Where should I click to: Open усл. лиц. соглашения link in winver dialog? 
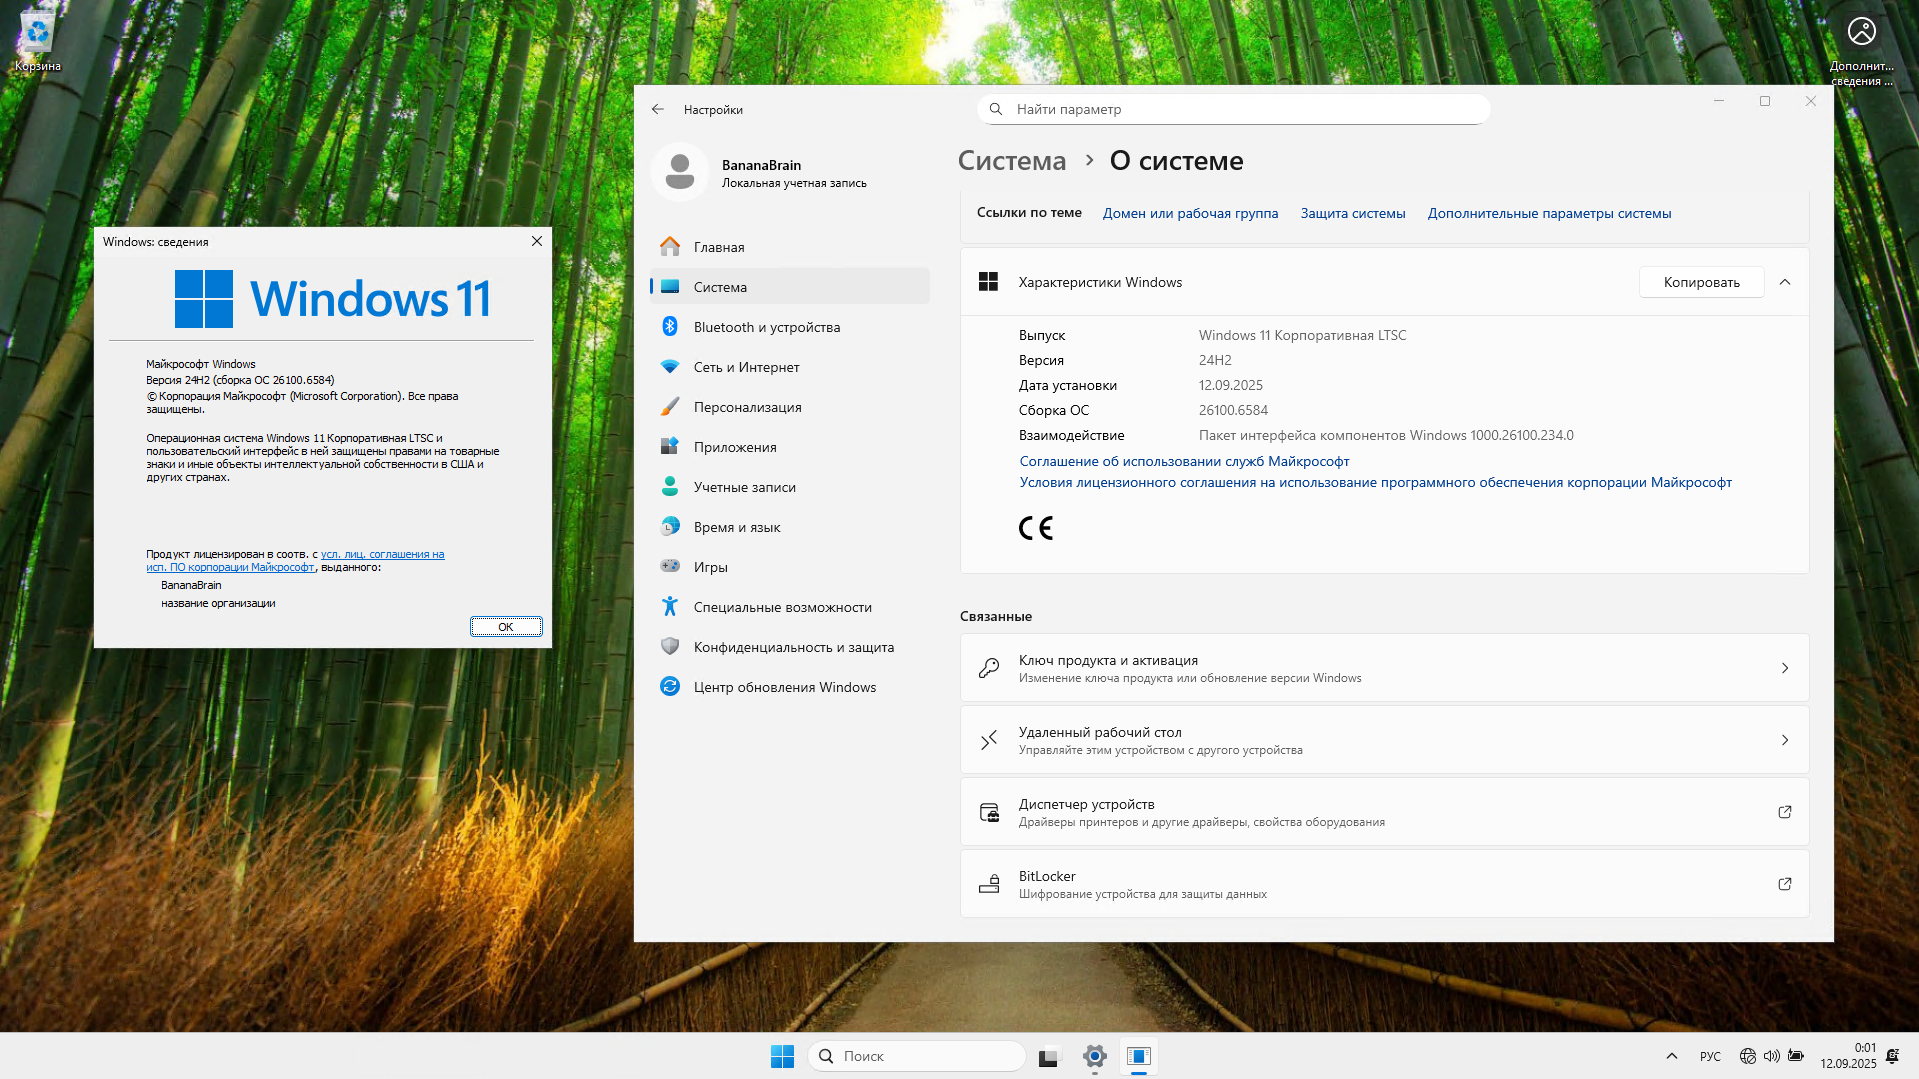[x=382, y=554]
